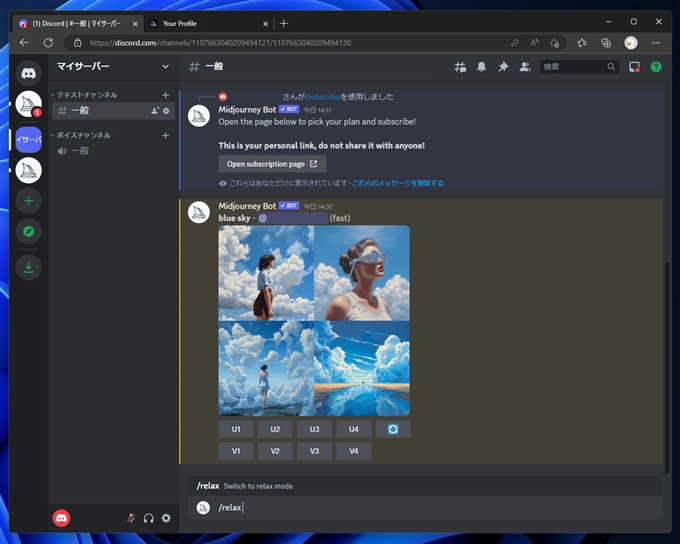Click the download apps icon in the sidebar

[x=29, y=267]
